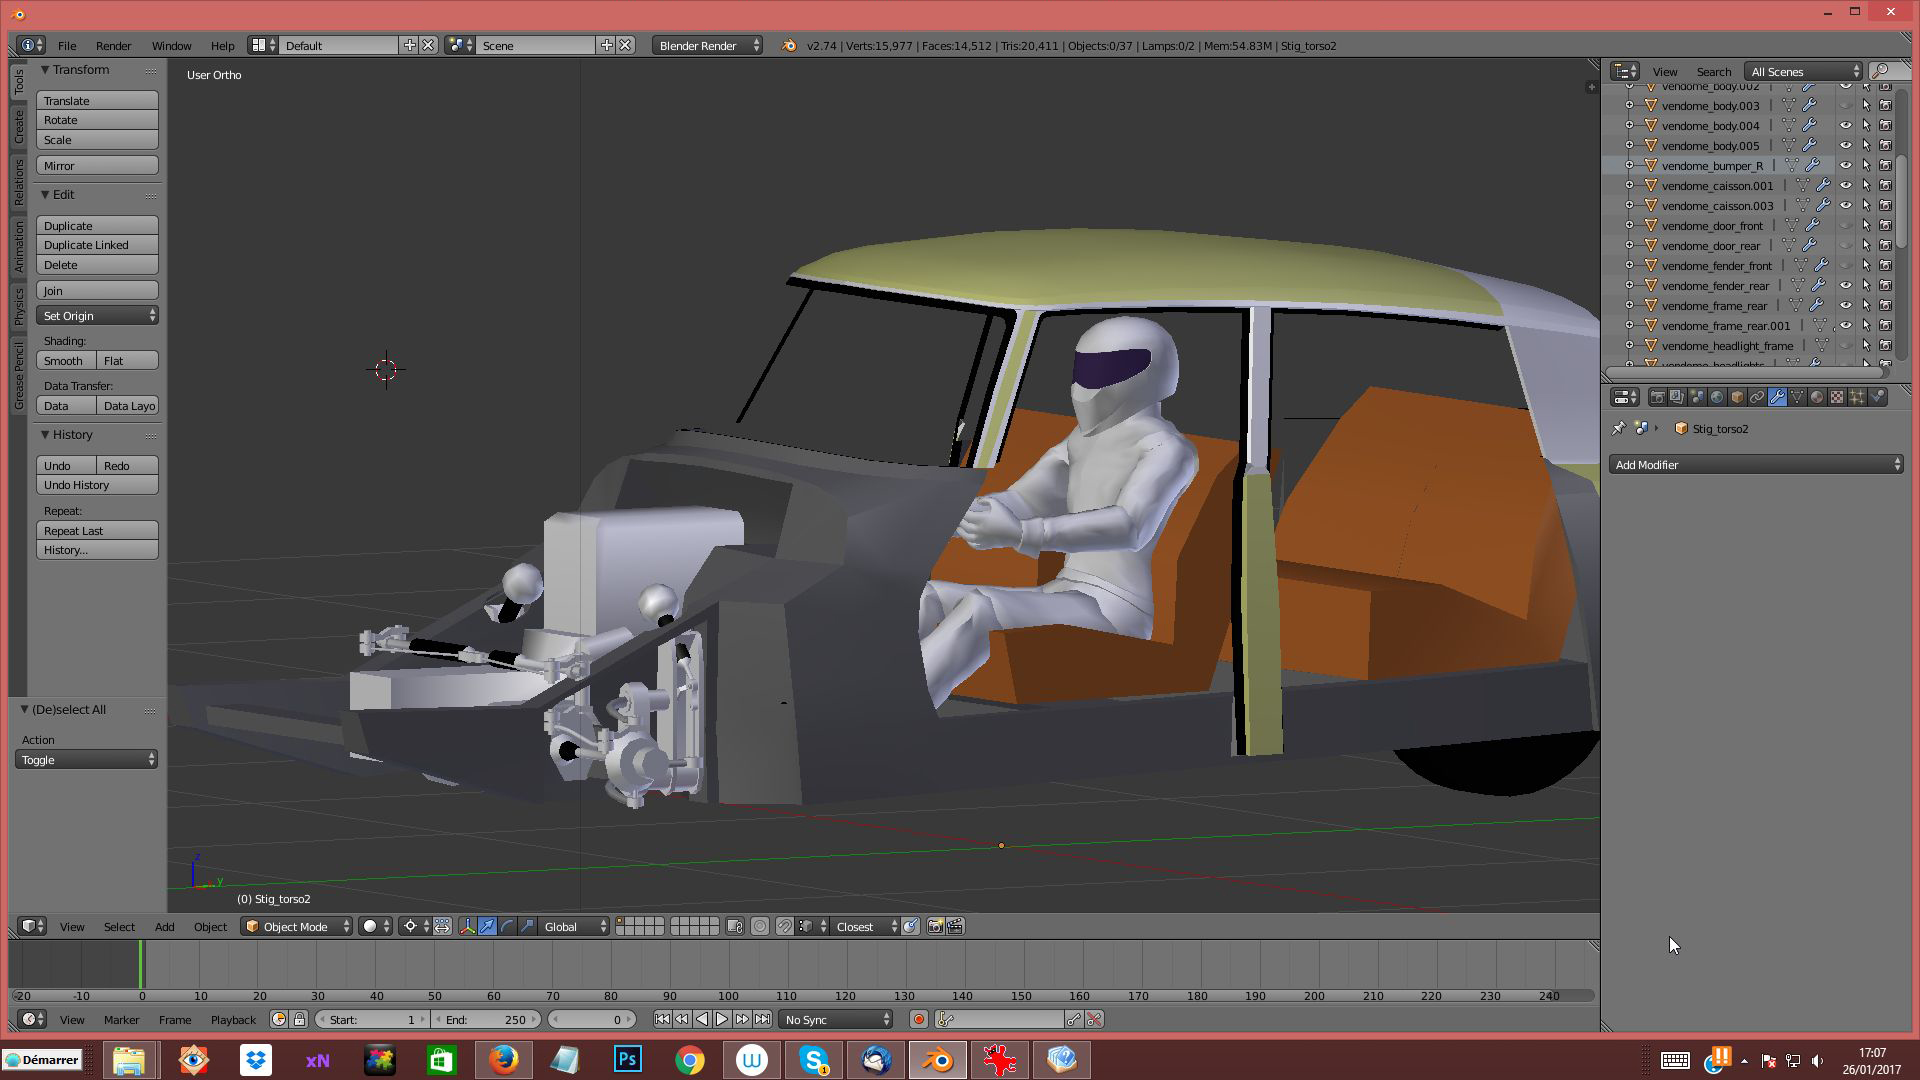Screen dimensions: 1920x1080
Task: Open the No Sync playback dropdown
Action: (x=836, y=1019)
